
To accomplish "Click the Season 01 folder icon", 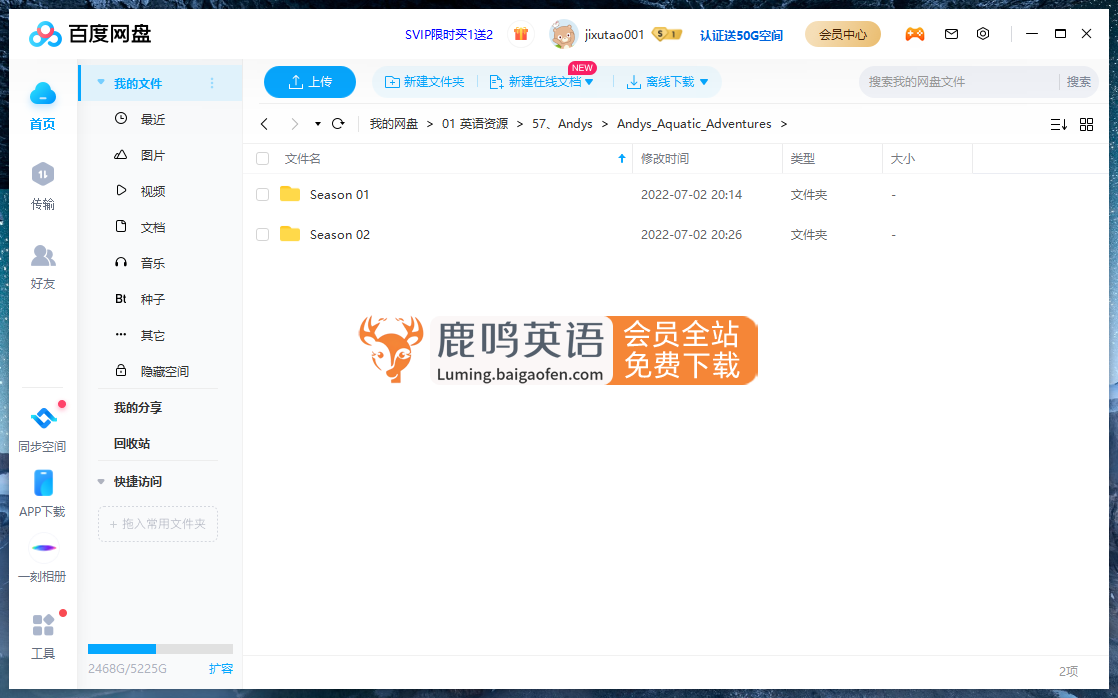I will [x=289, y=194].
